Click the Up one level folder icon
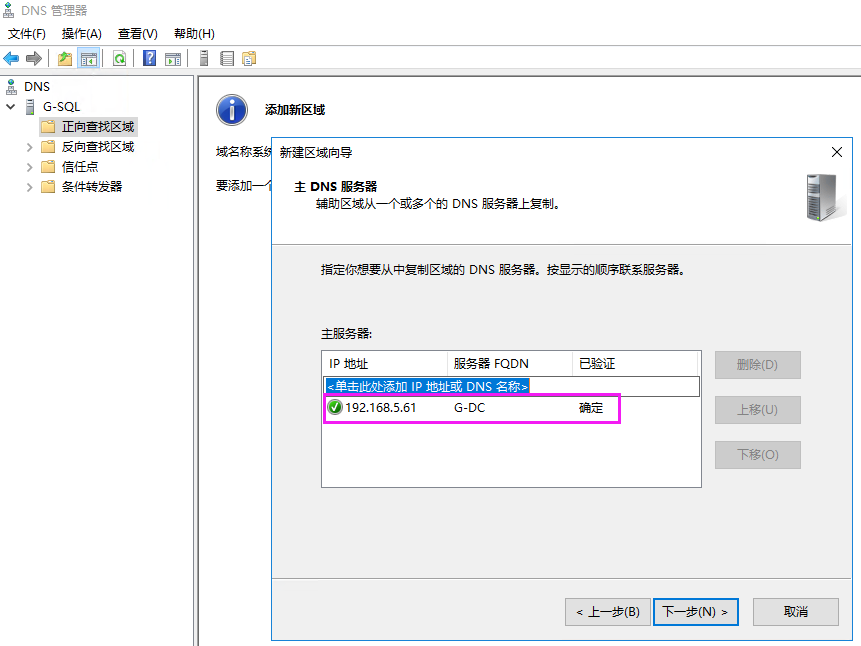 [65, 58]
